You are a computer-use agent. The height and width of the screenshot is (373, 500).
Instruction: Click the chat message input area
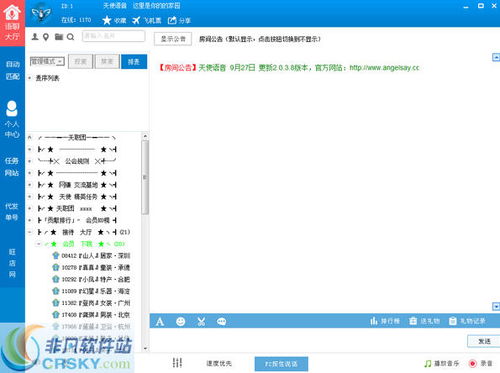(308, 340)
